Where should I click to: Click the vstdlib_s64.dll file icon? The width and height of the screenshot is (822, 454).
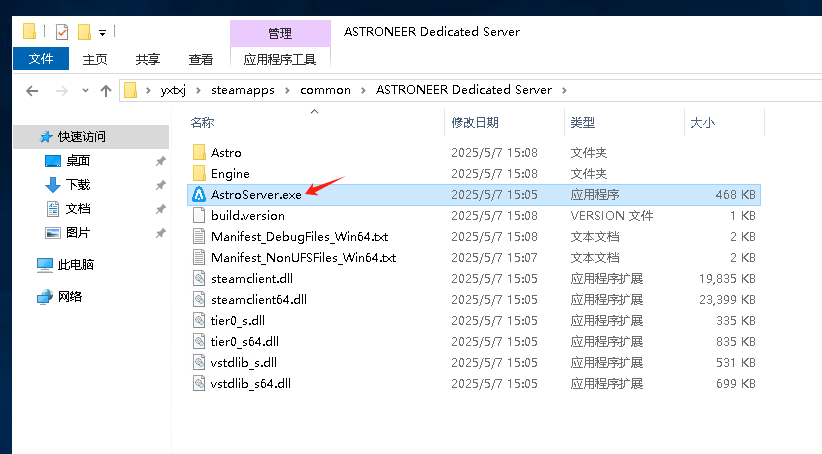pos(199,383)
